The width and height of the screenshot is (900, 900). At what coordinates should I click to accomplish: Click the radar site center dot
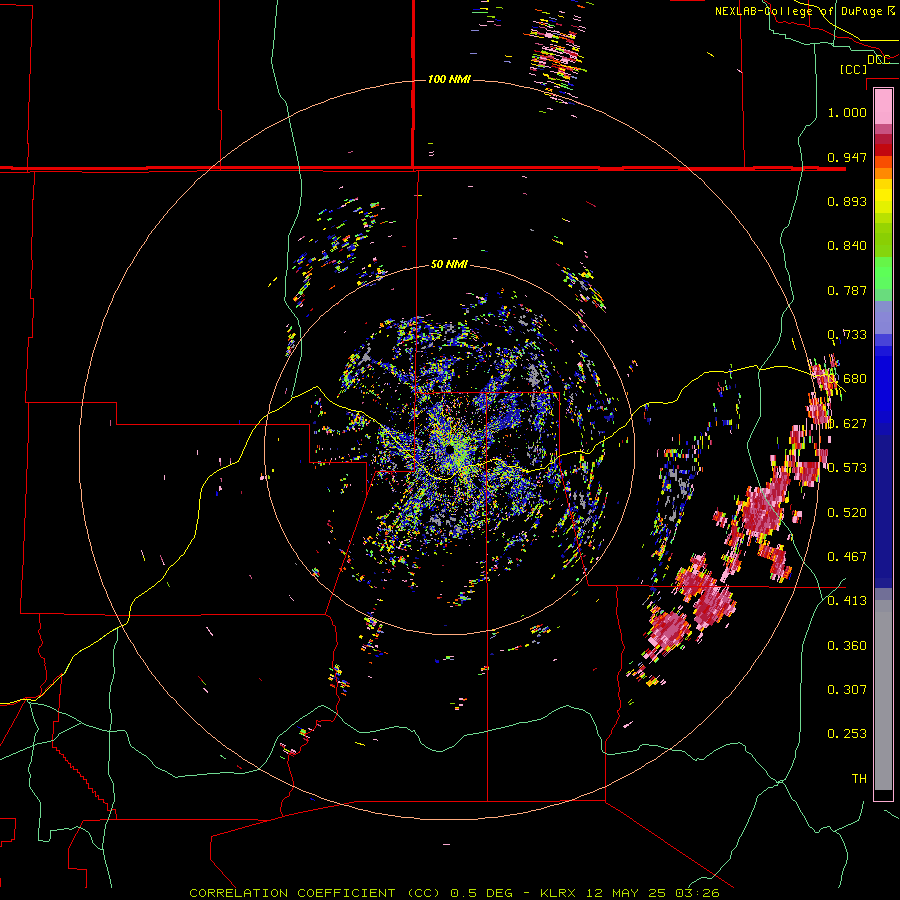[x=449, y=450]
